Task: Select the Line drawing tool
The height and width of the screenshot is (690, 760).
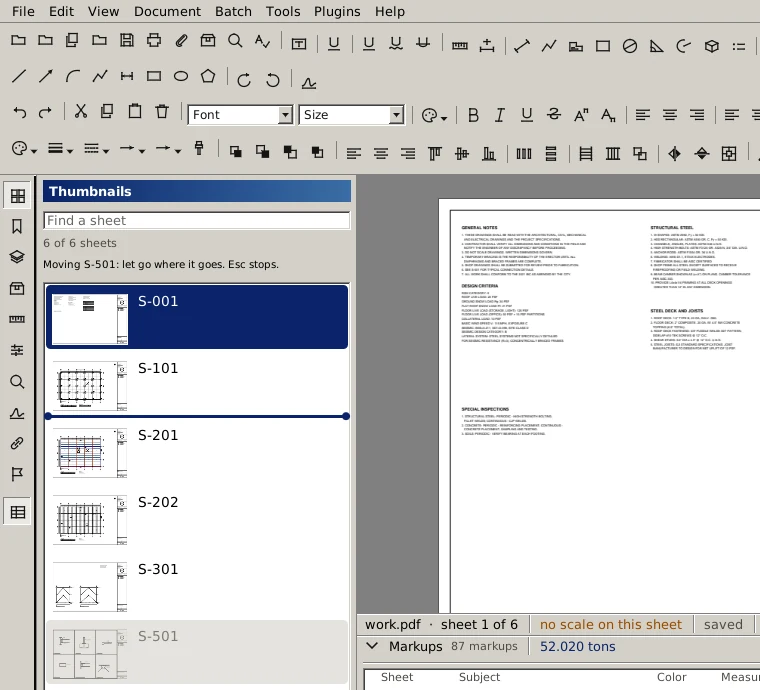Action: tap(18, 76)
